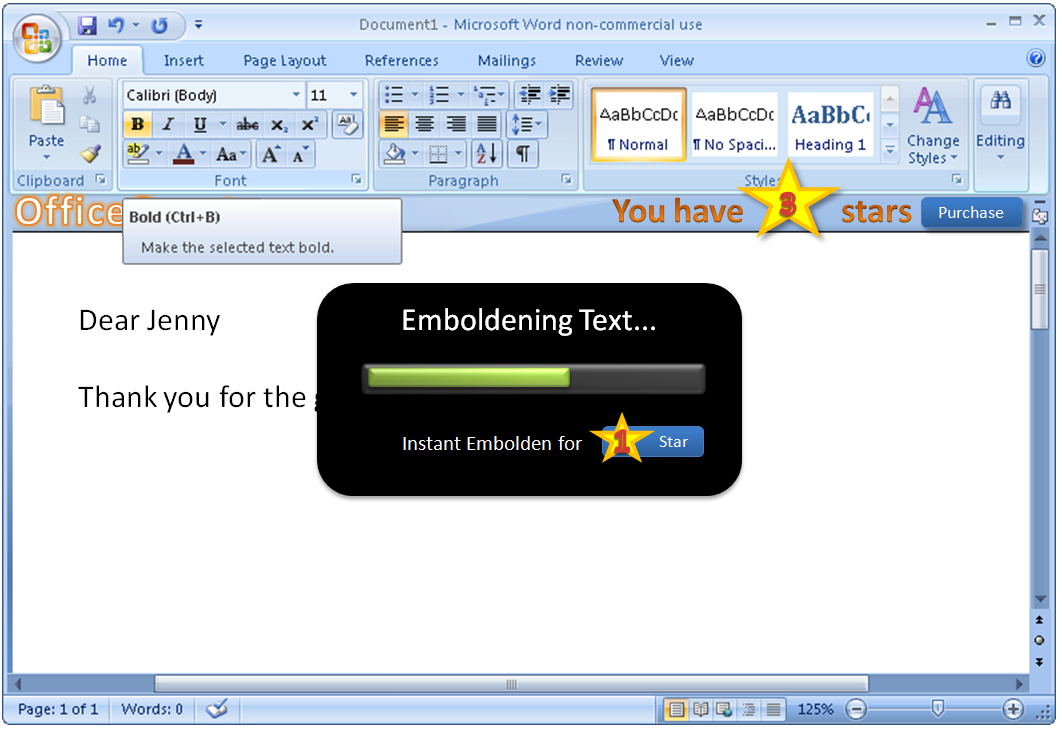Screen dimensions: 1062x730
Task: Toggle Strikethrough on the text
Action: (247, 125)
